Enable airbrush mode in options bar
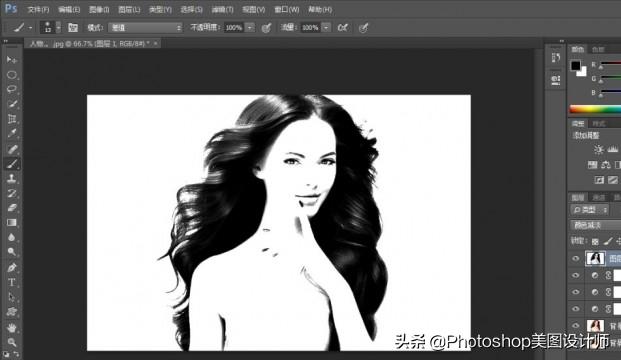The width and height of the screenshot is (621, 360). [x=342, y=28]
